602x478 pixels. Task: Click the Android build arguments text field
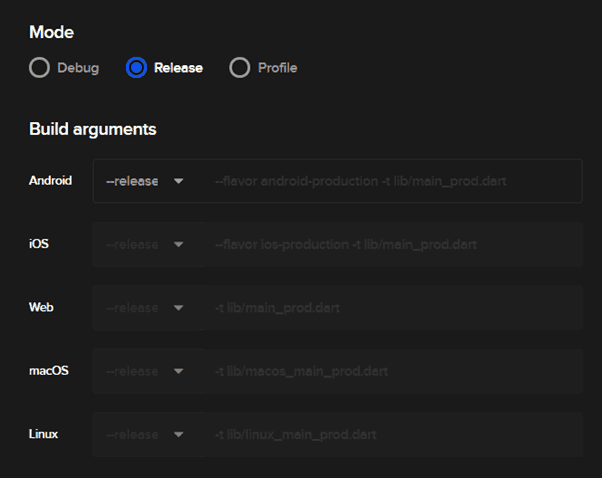[394, 181]
